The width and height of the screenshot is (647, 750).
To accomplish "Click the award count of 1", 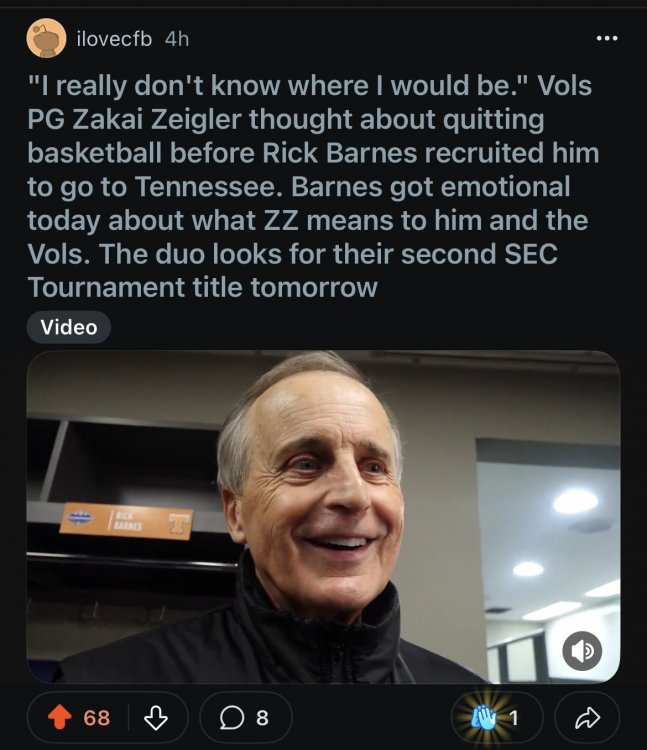I will click(514, 717).
